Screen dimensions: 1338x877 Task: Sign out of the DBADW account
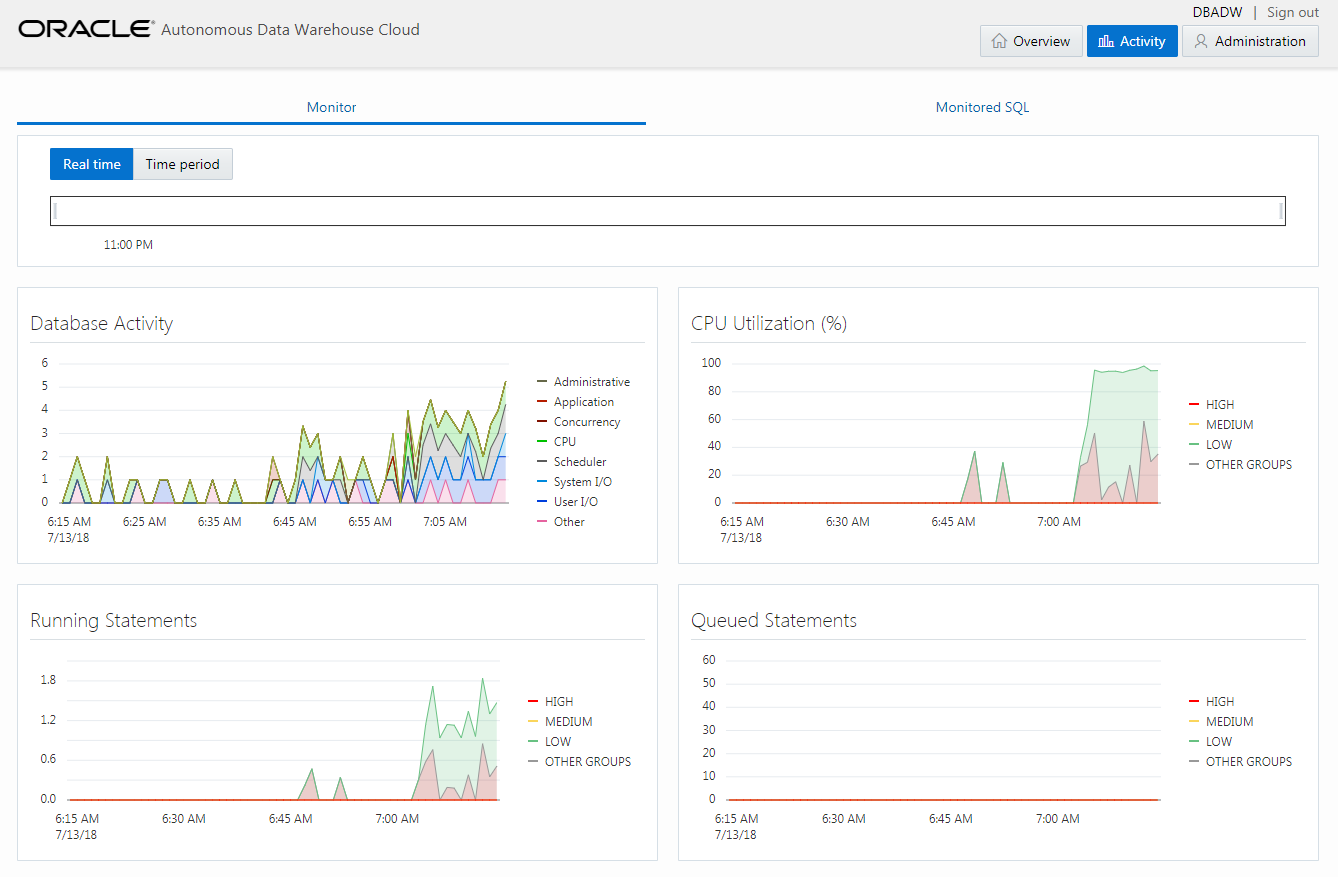coord(1292,12)
